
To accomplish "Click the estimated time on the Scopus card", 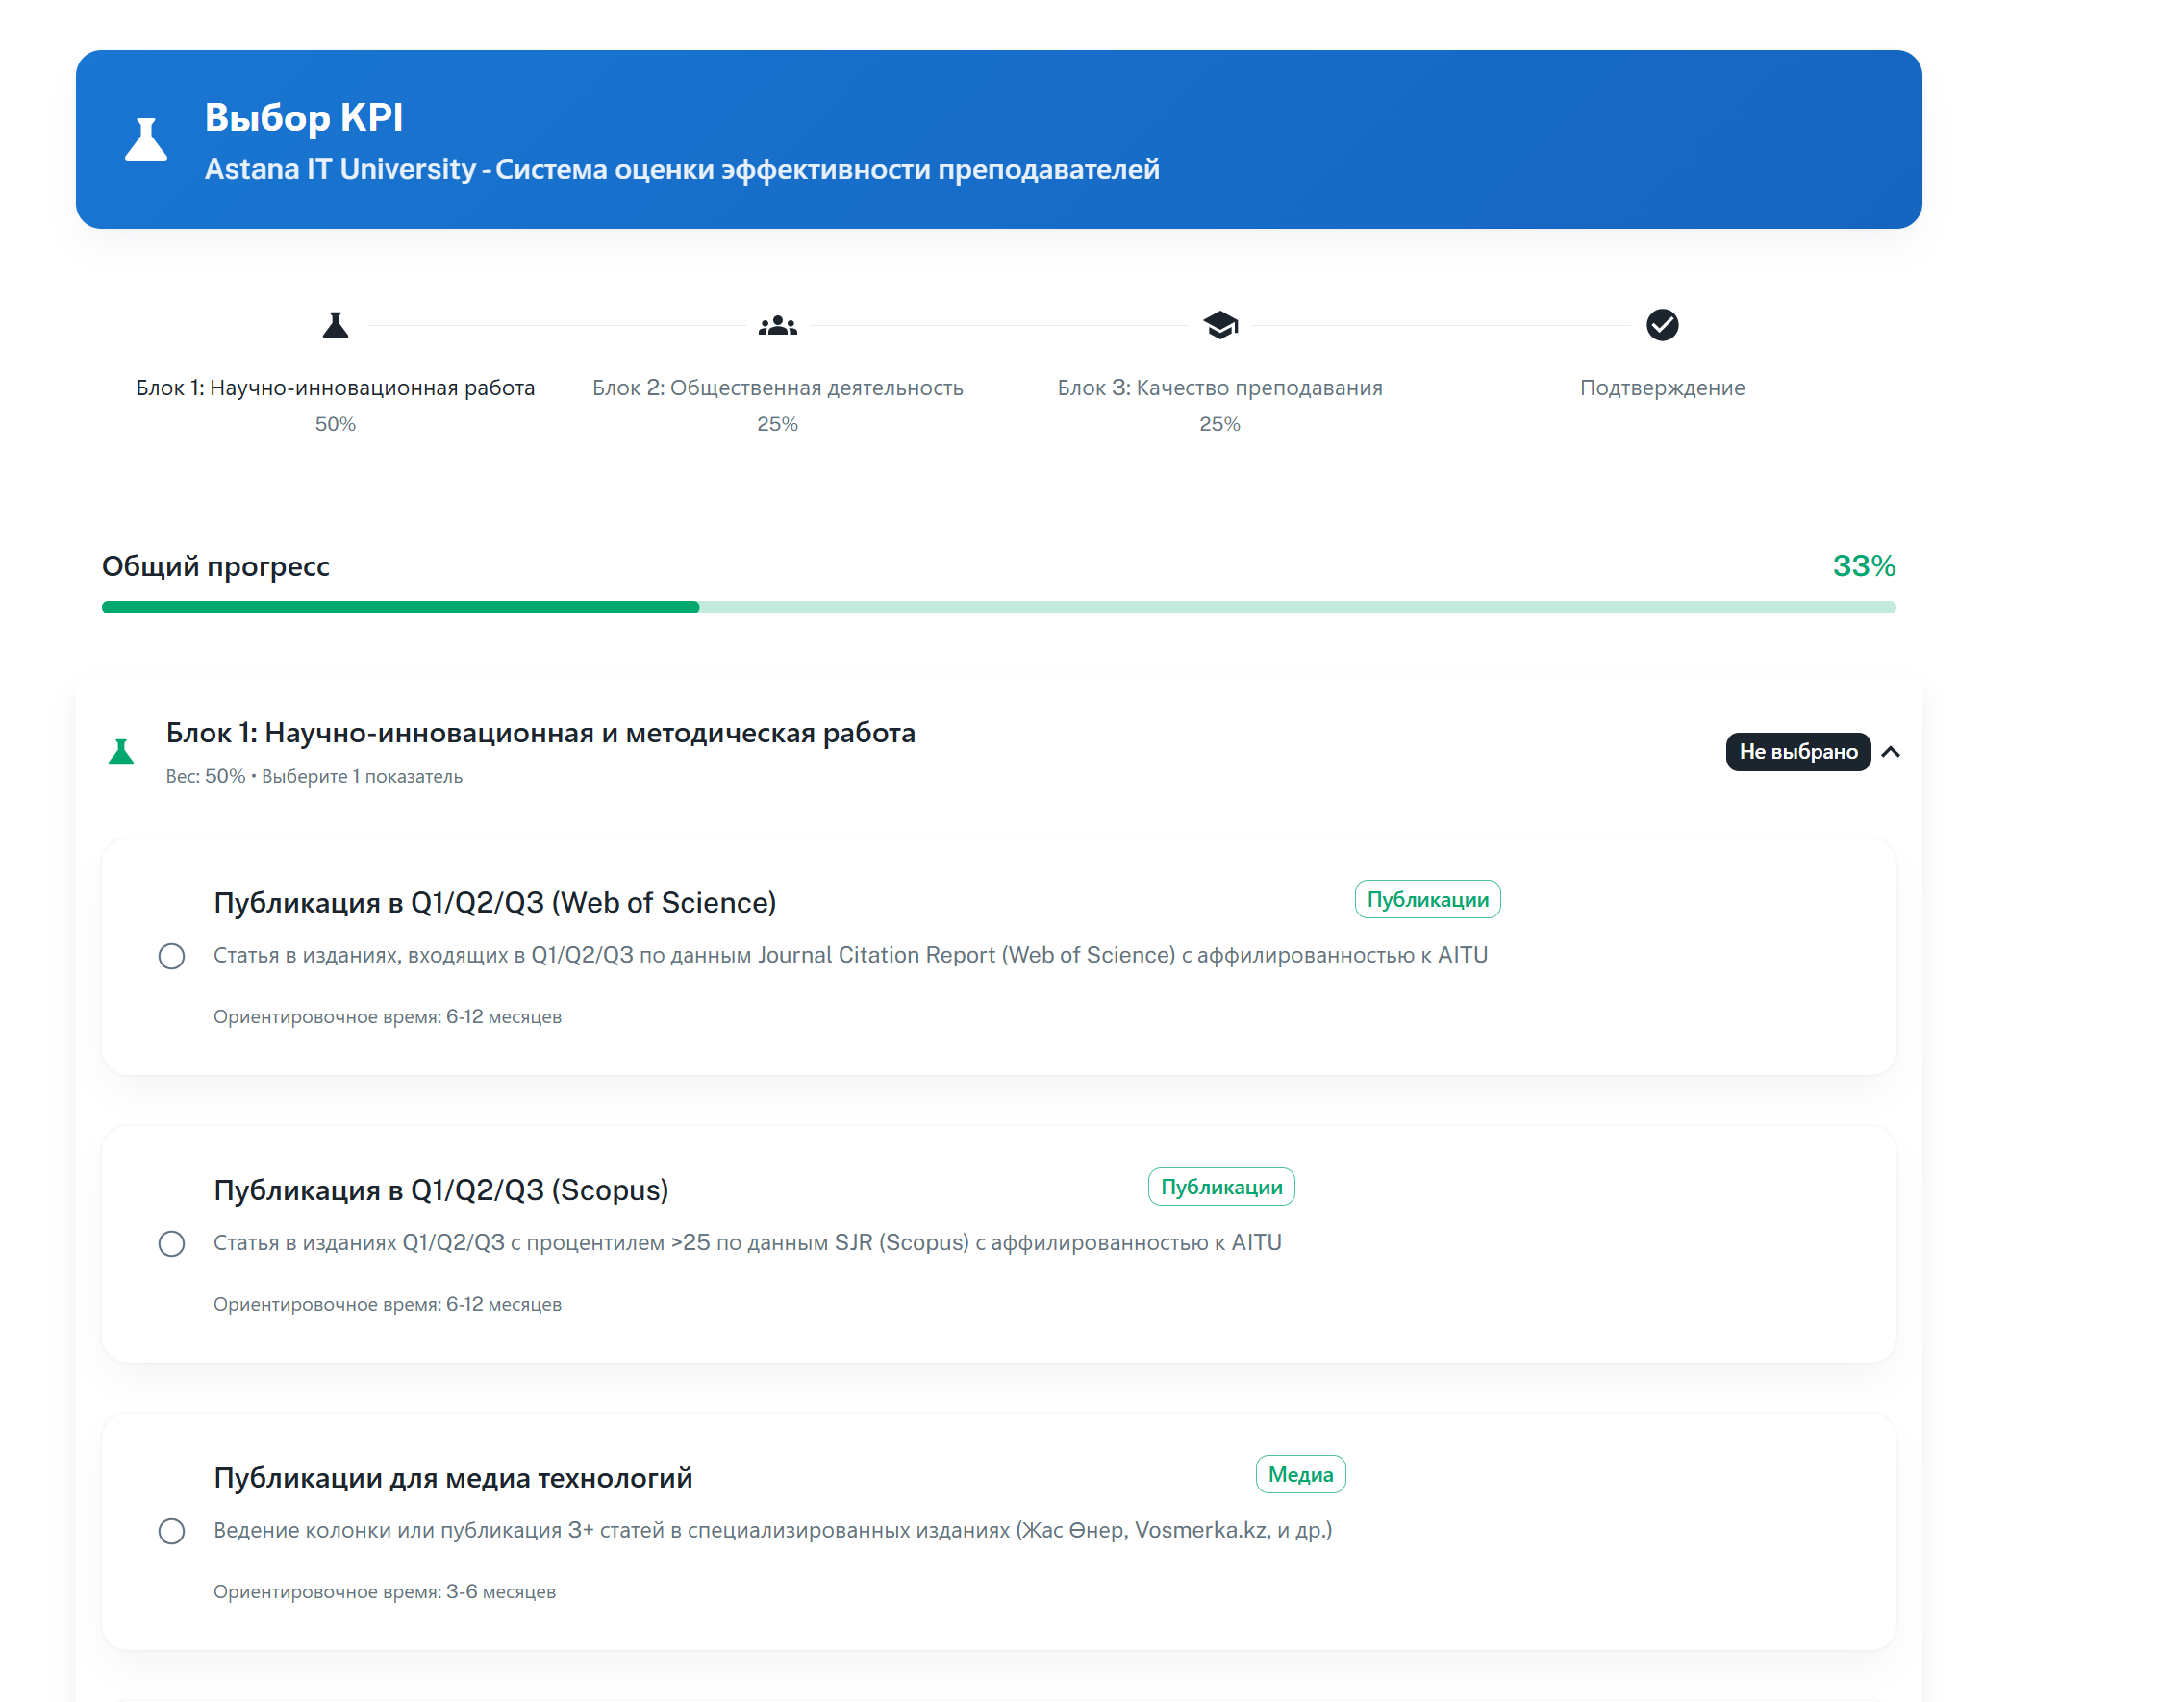I will (387, 1304).
